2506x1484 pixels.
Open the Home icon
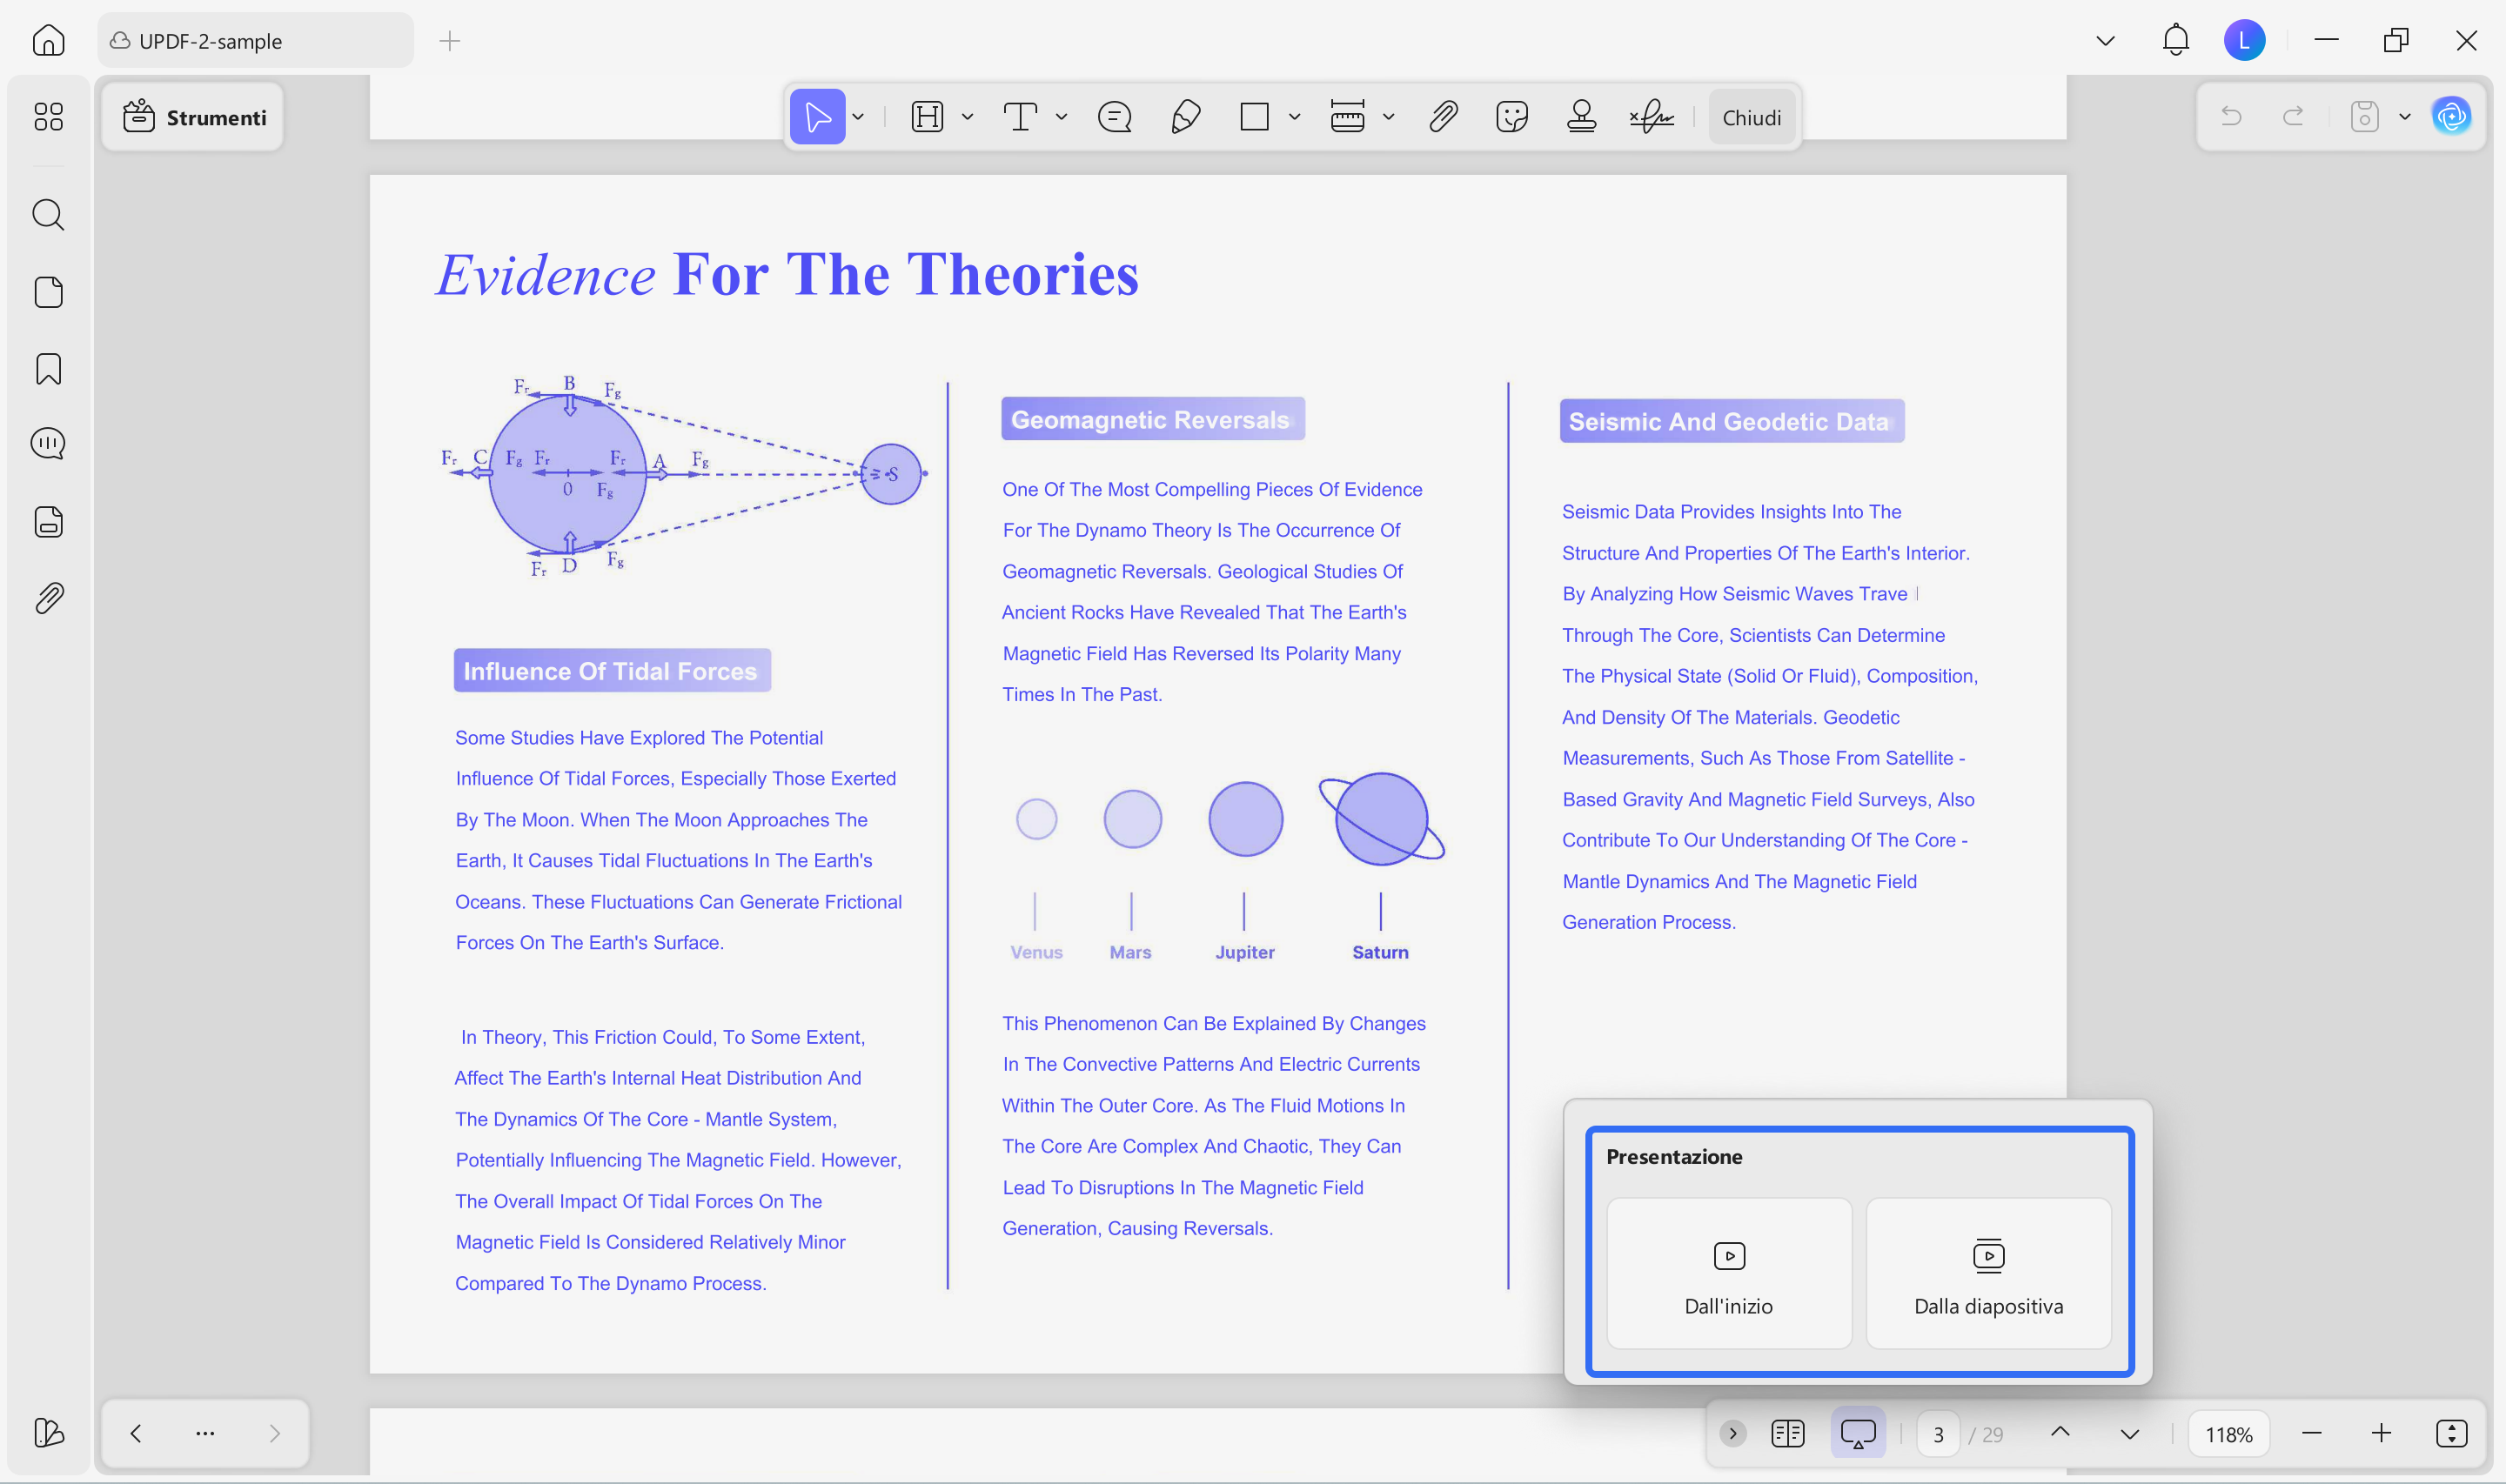[x=48, y=41]
